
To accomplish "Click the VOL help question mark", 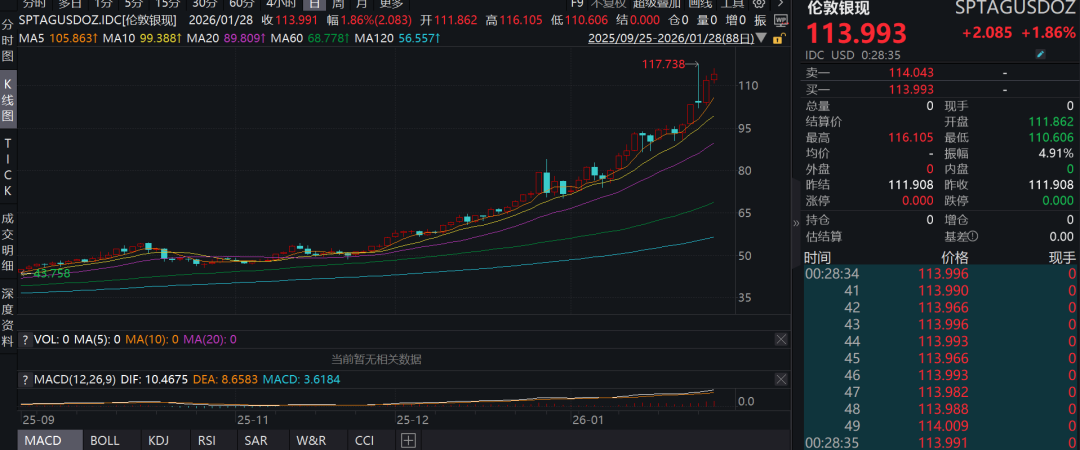I will click(x=26, y=340).
